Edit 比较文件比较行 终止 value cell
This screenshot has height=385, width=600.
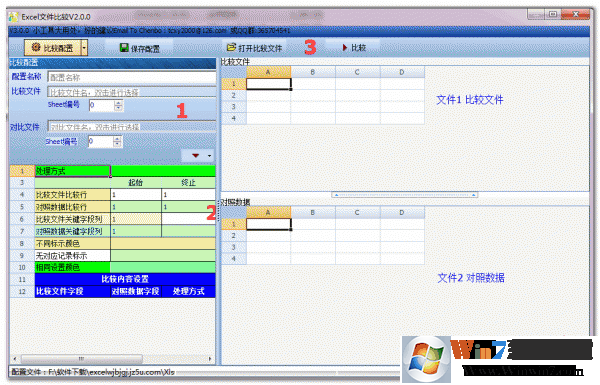[x=188, y=195]
